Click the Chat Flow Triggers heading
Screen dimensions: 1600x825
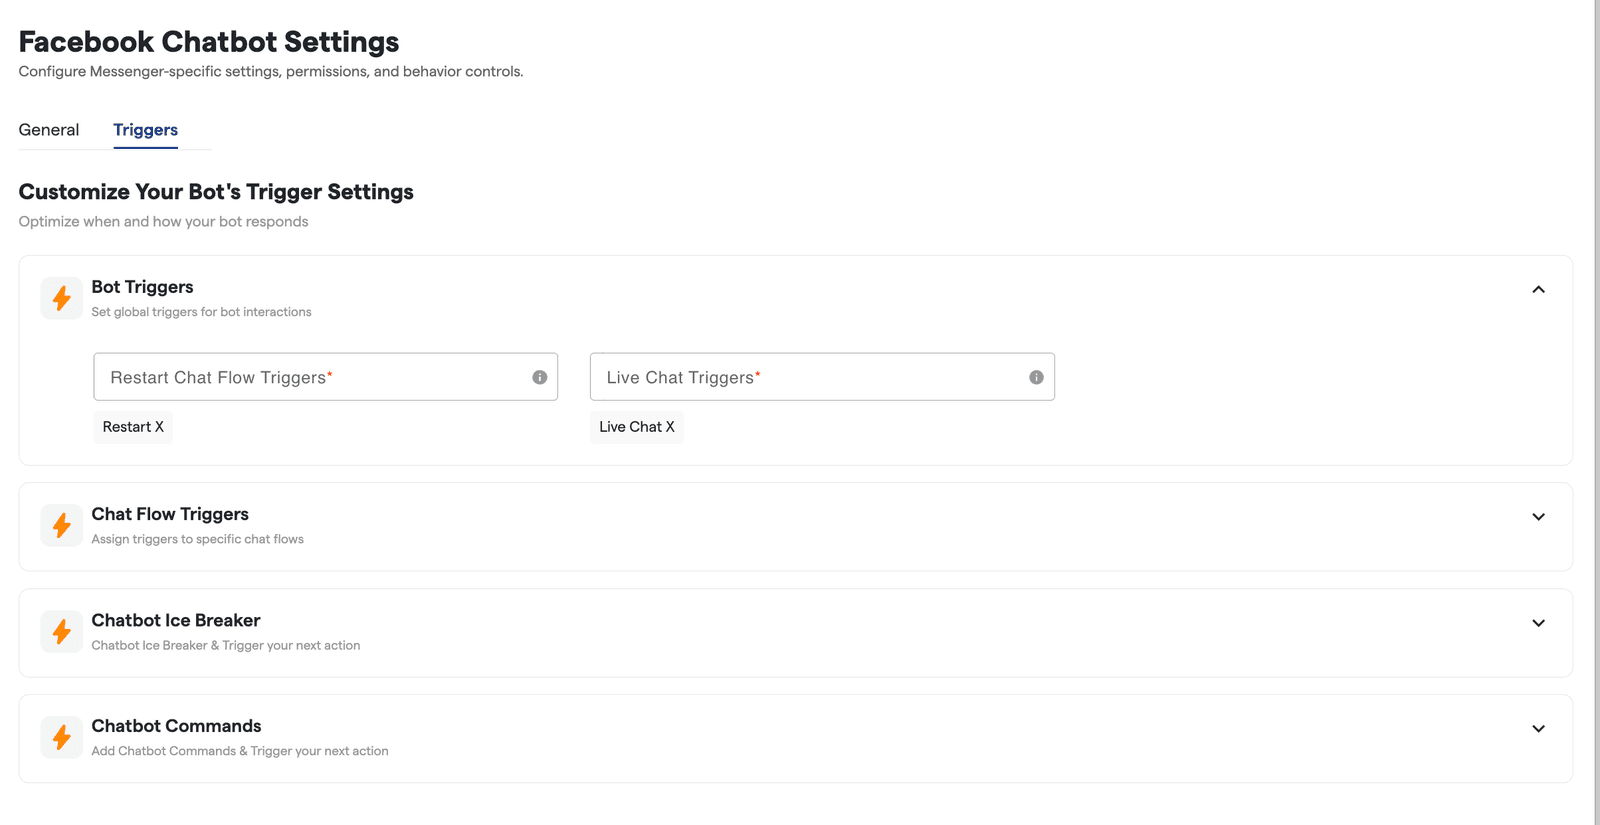[170, 514]
